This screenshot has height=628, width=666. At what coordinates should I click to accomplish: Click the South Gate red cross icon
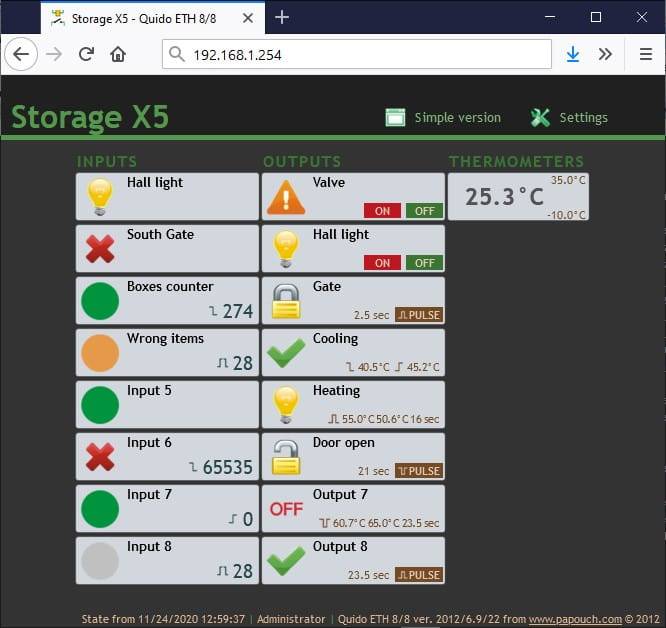(x=100, y=249)
